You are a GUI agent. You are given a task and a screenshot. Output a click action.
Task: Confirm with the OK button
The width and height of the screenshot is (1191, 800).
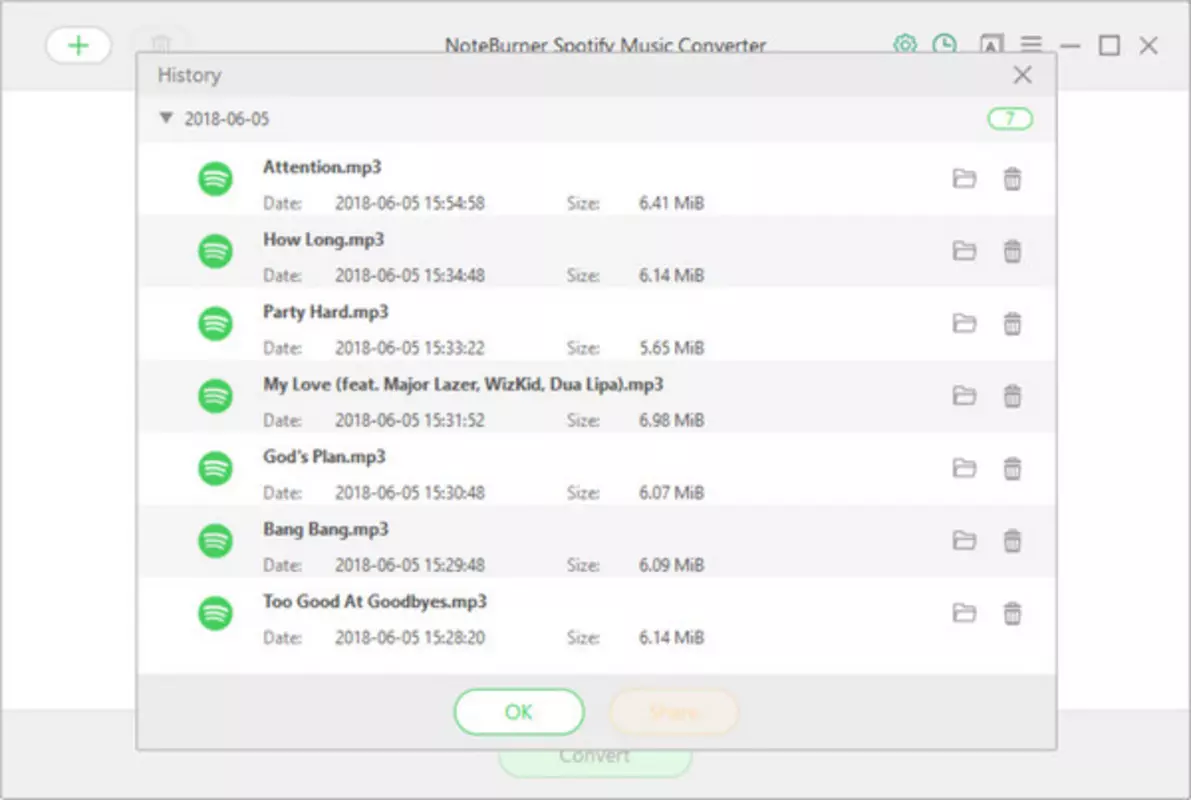point(519,712)
